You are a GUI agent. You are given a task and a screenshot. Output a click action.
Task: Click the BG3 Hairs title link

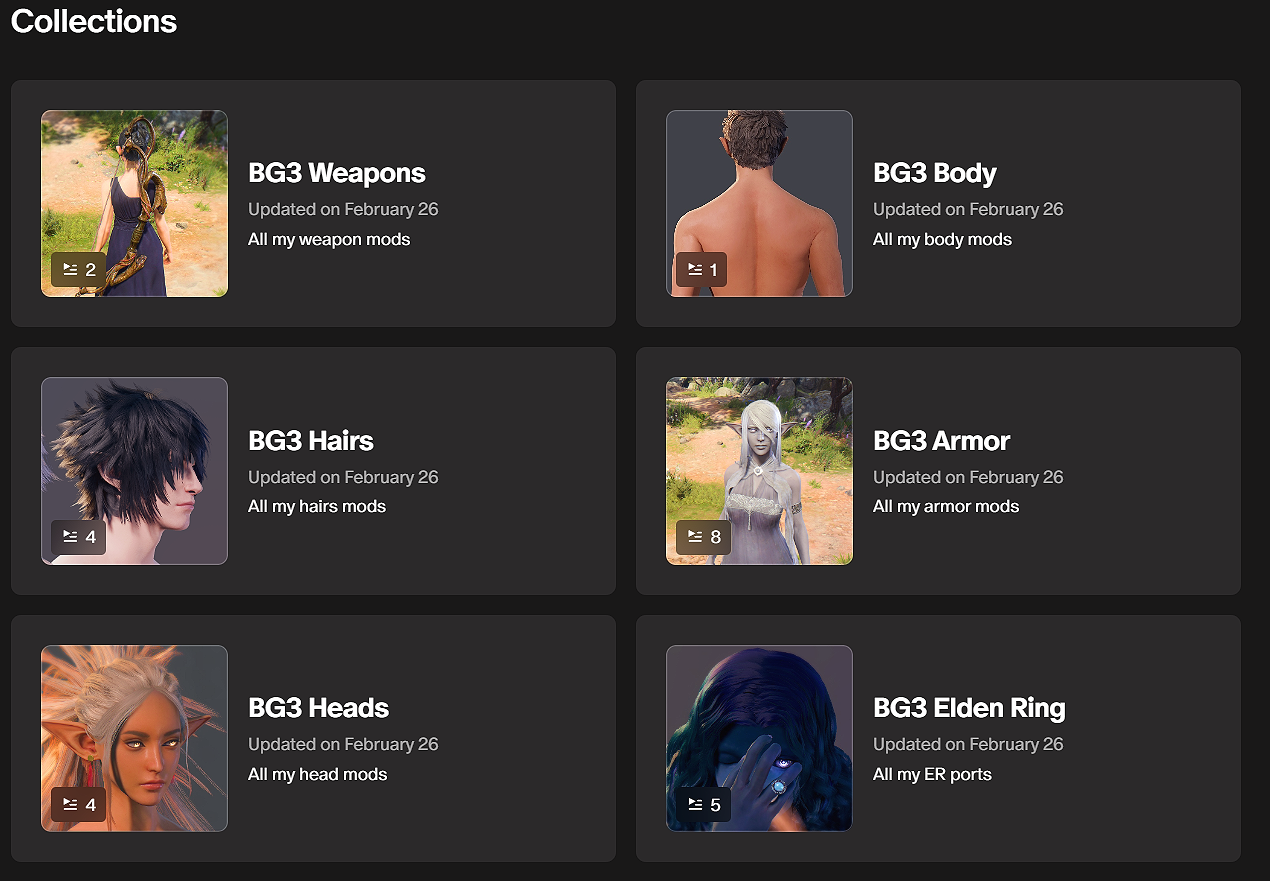click(x=311, y=441)
